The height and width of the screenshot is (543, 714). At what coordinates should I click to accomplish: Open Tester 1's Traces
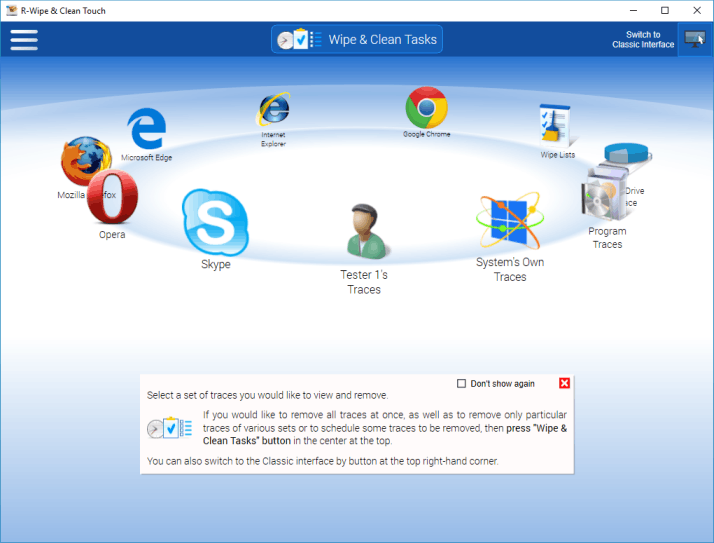[363, 232]
